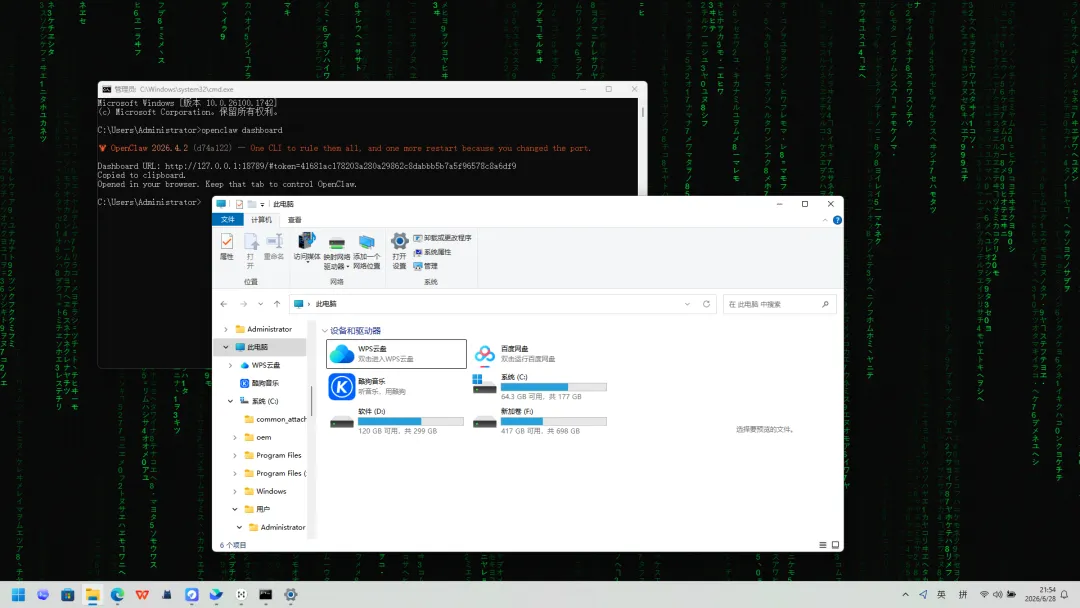Viewport: 1080px width, 608px height.
Task: Click 添加一个网络位置 (Add a network location) icon
Action: click(366, 252)
